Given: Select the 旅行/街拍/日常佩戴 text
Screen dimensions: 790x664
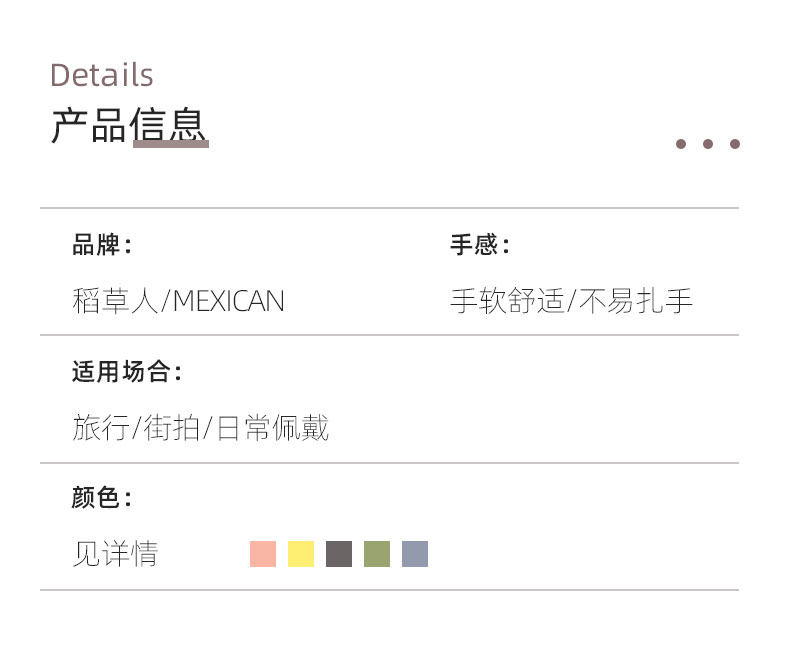Looking at the screenshot, I should tap(200, 428).
